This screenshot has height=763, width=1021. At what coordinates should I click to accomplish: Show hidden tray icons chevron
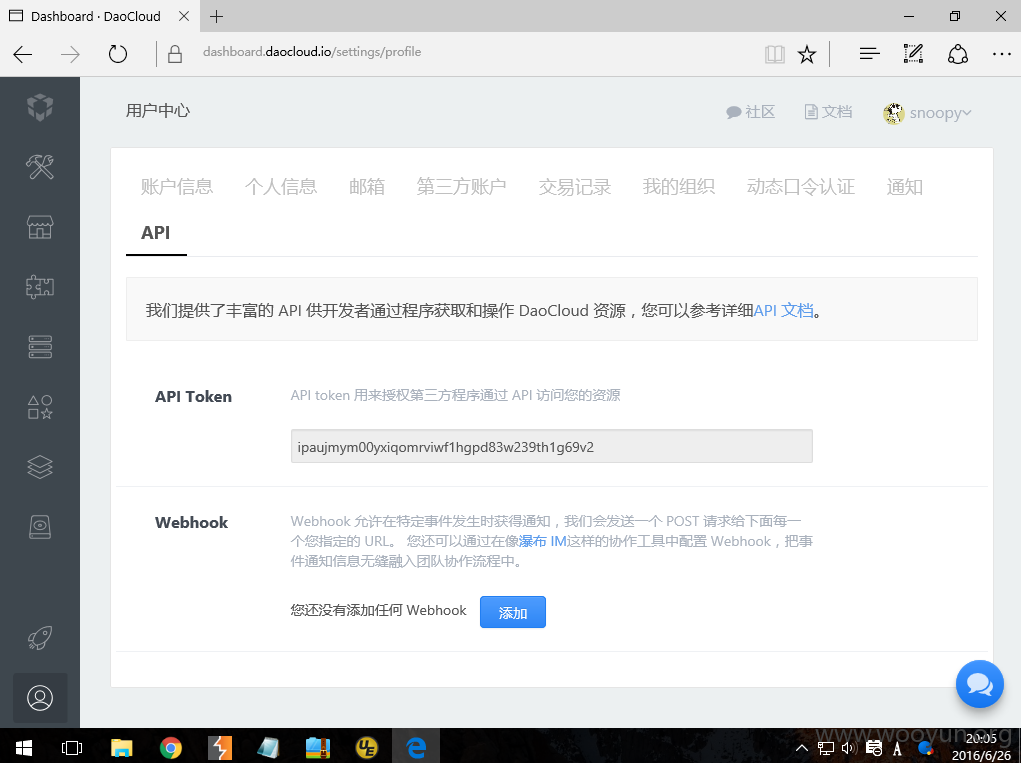[802, 749]
